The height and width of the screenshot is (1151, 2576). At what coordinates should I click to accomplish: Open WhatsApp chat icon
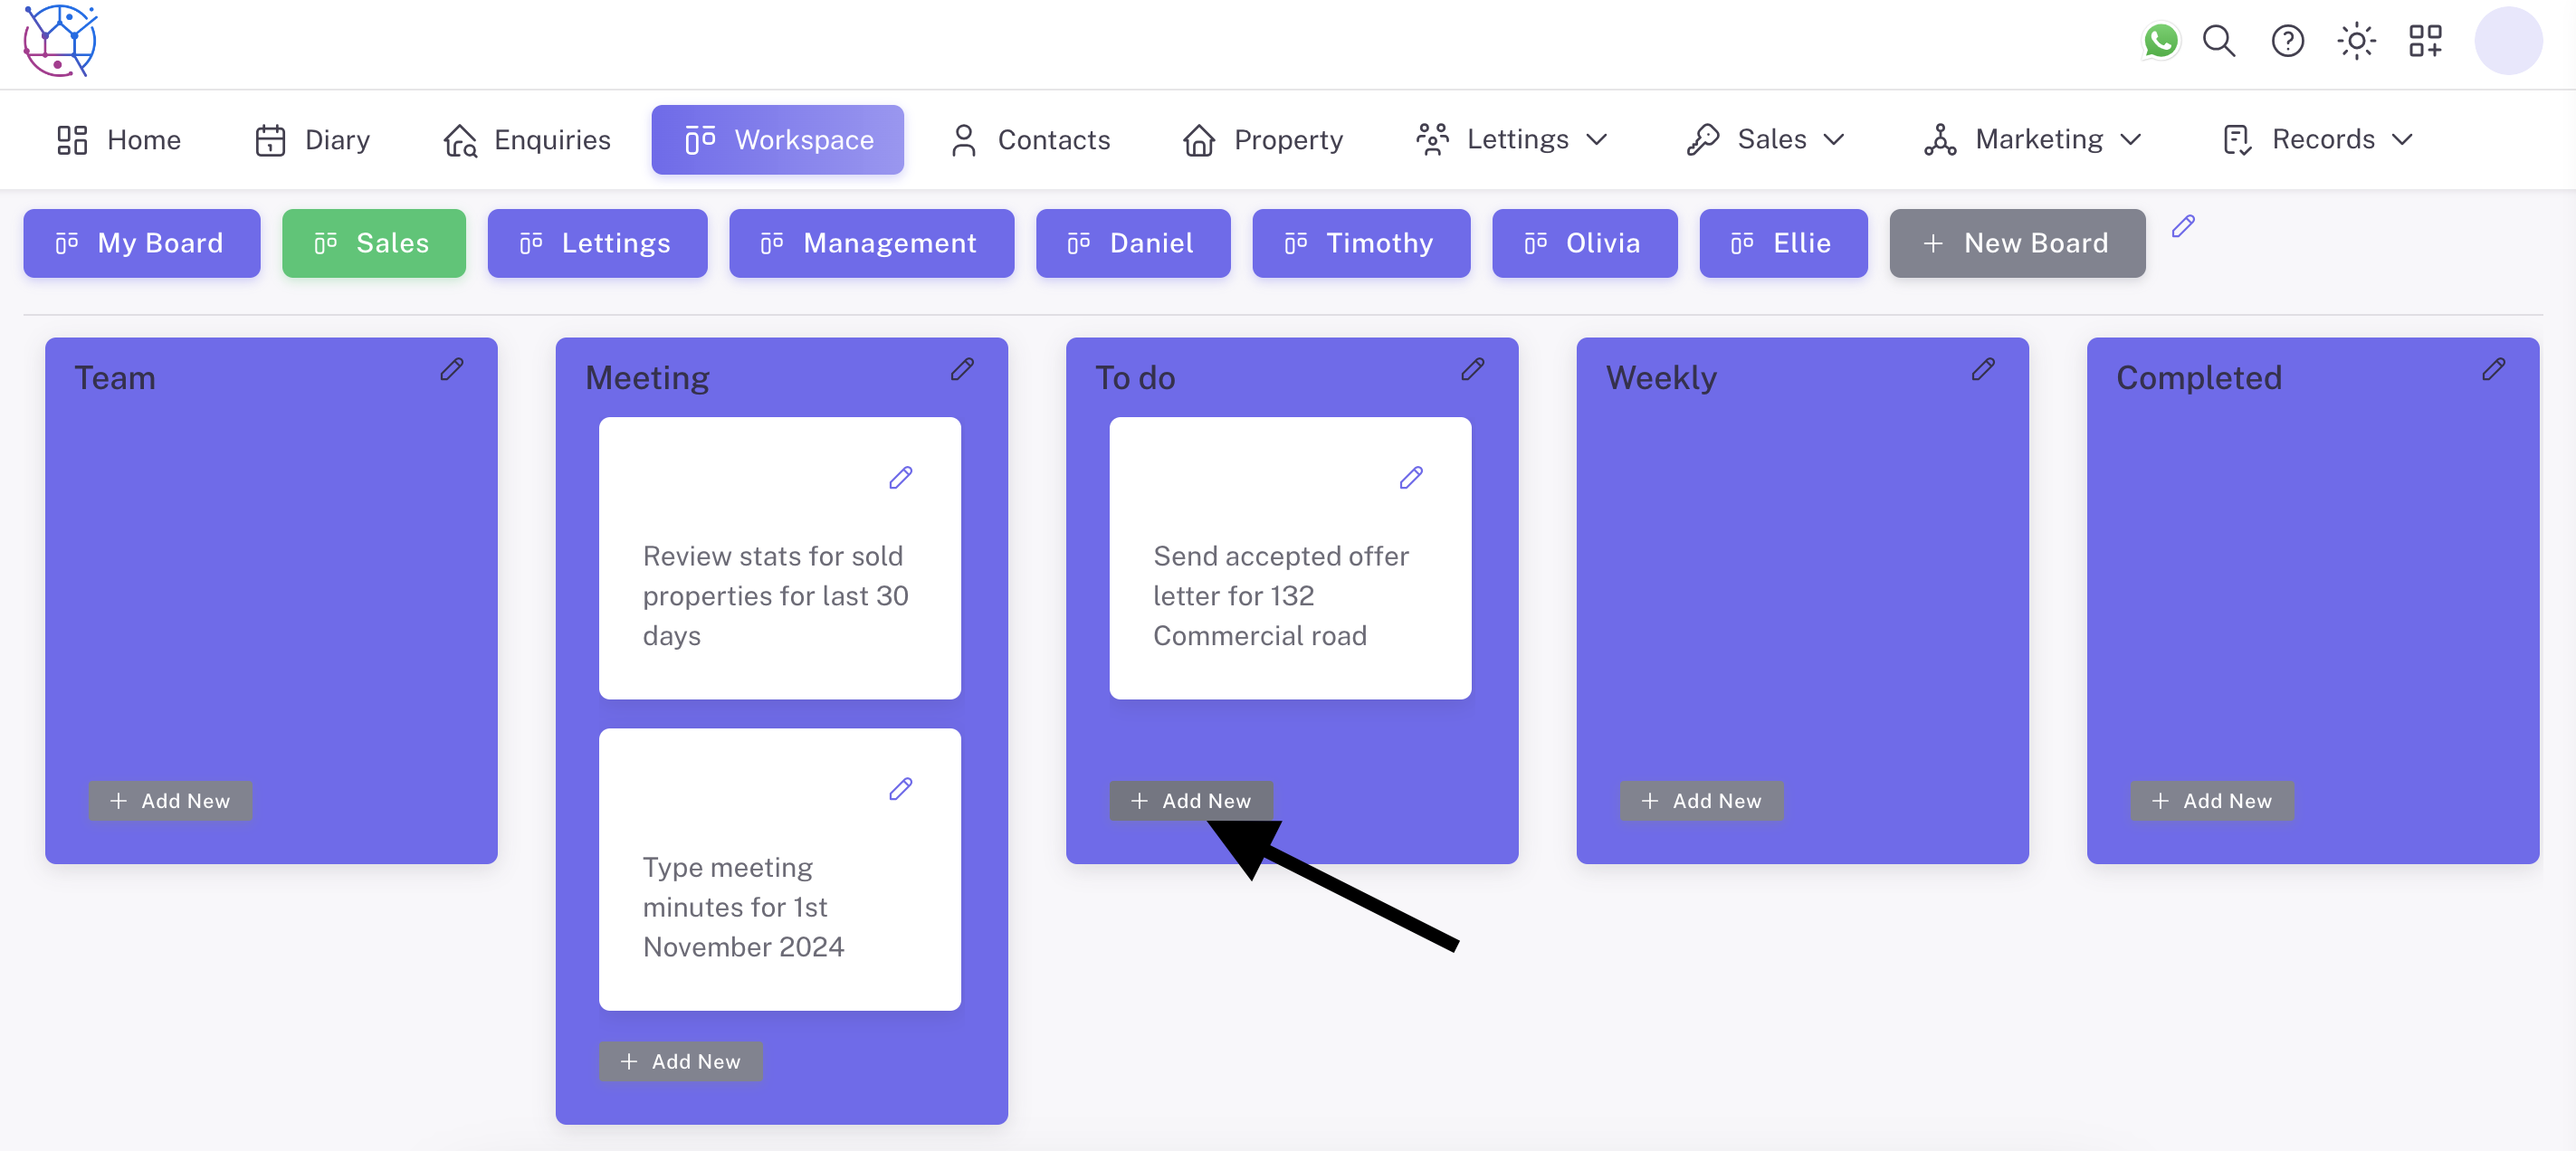click(2160, 41)
